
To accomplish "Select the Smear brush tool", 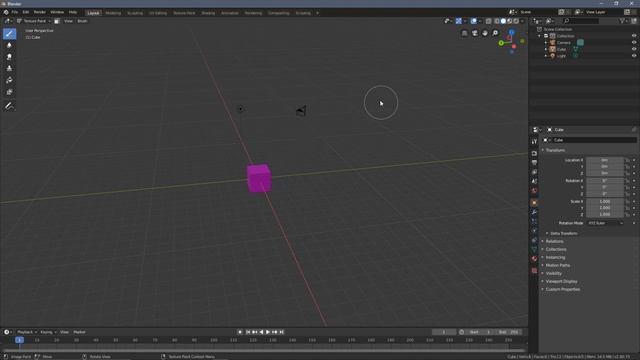I will (9, 57).
